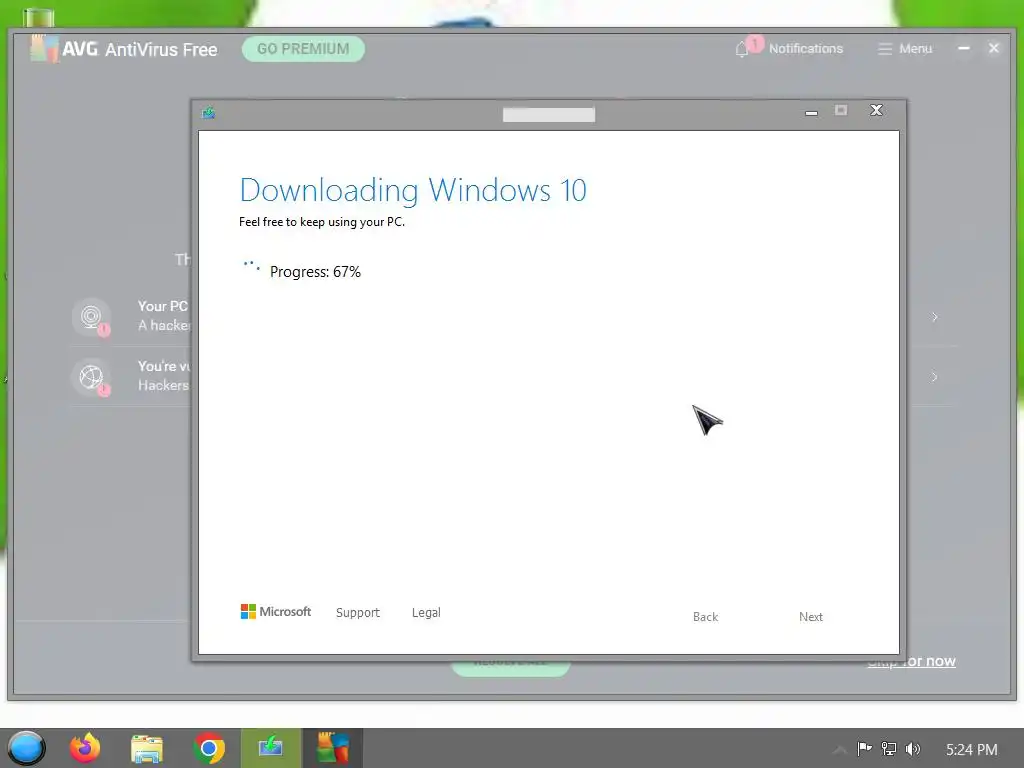1024x768 pixels.
Task: Close the AVG AntiVirus window
Action: pos(994,48)
